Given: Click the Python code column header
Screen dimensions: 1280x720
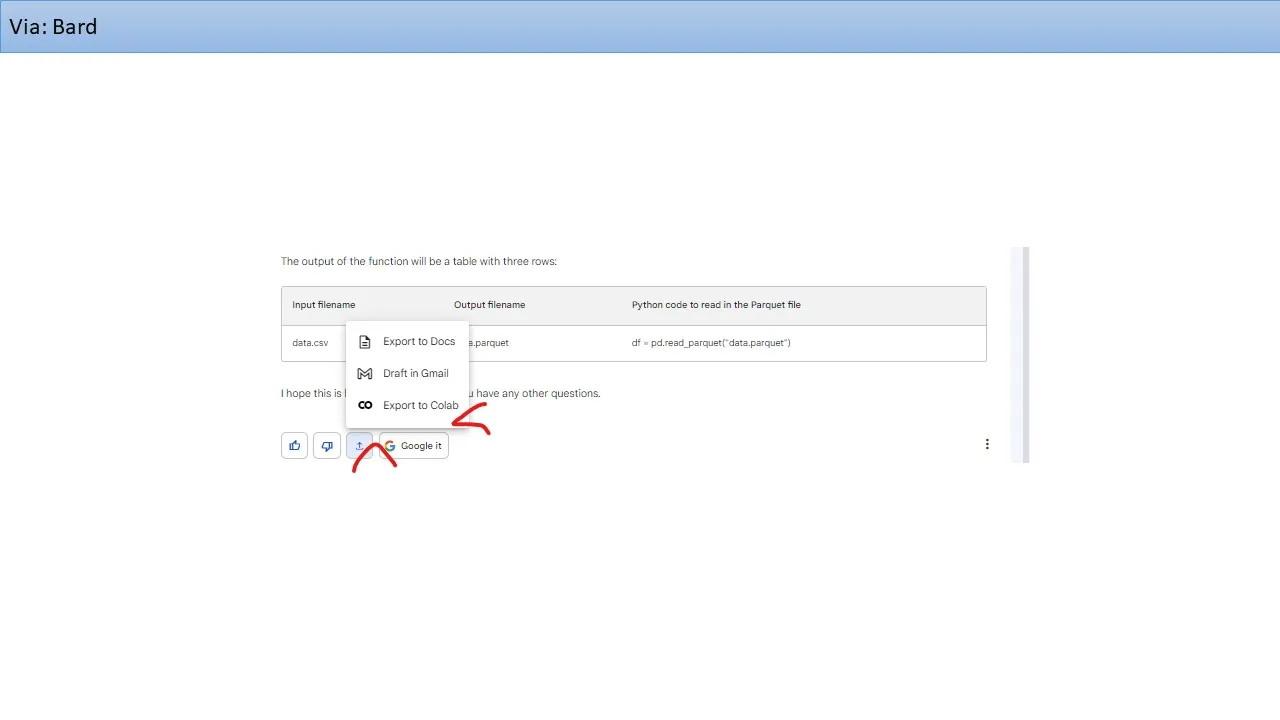Looking at the screenshot, I should coord(716,305).
